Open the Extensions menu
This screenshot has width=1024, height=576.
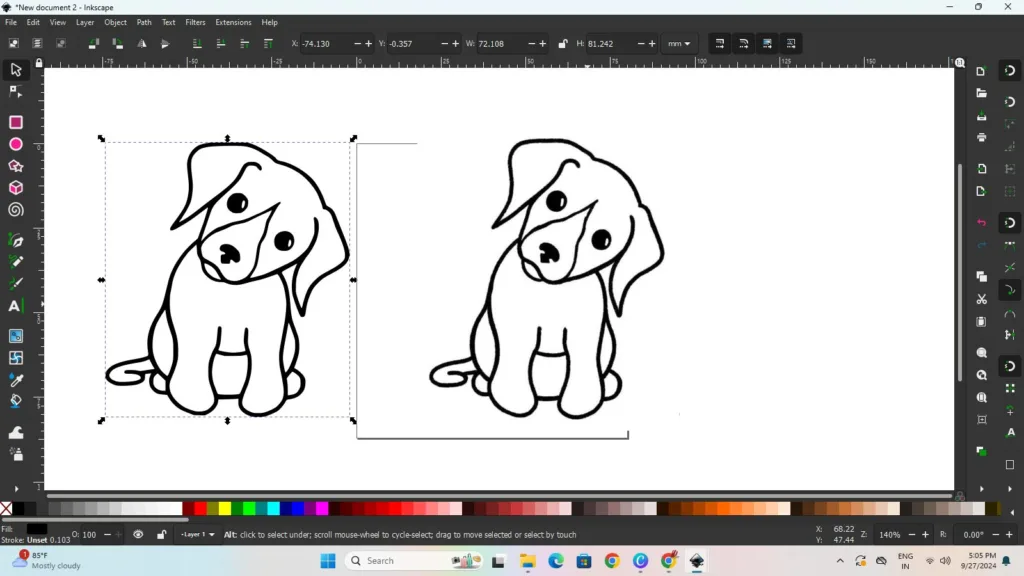(x=233, y=22)
